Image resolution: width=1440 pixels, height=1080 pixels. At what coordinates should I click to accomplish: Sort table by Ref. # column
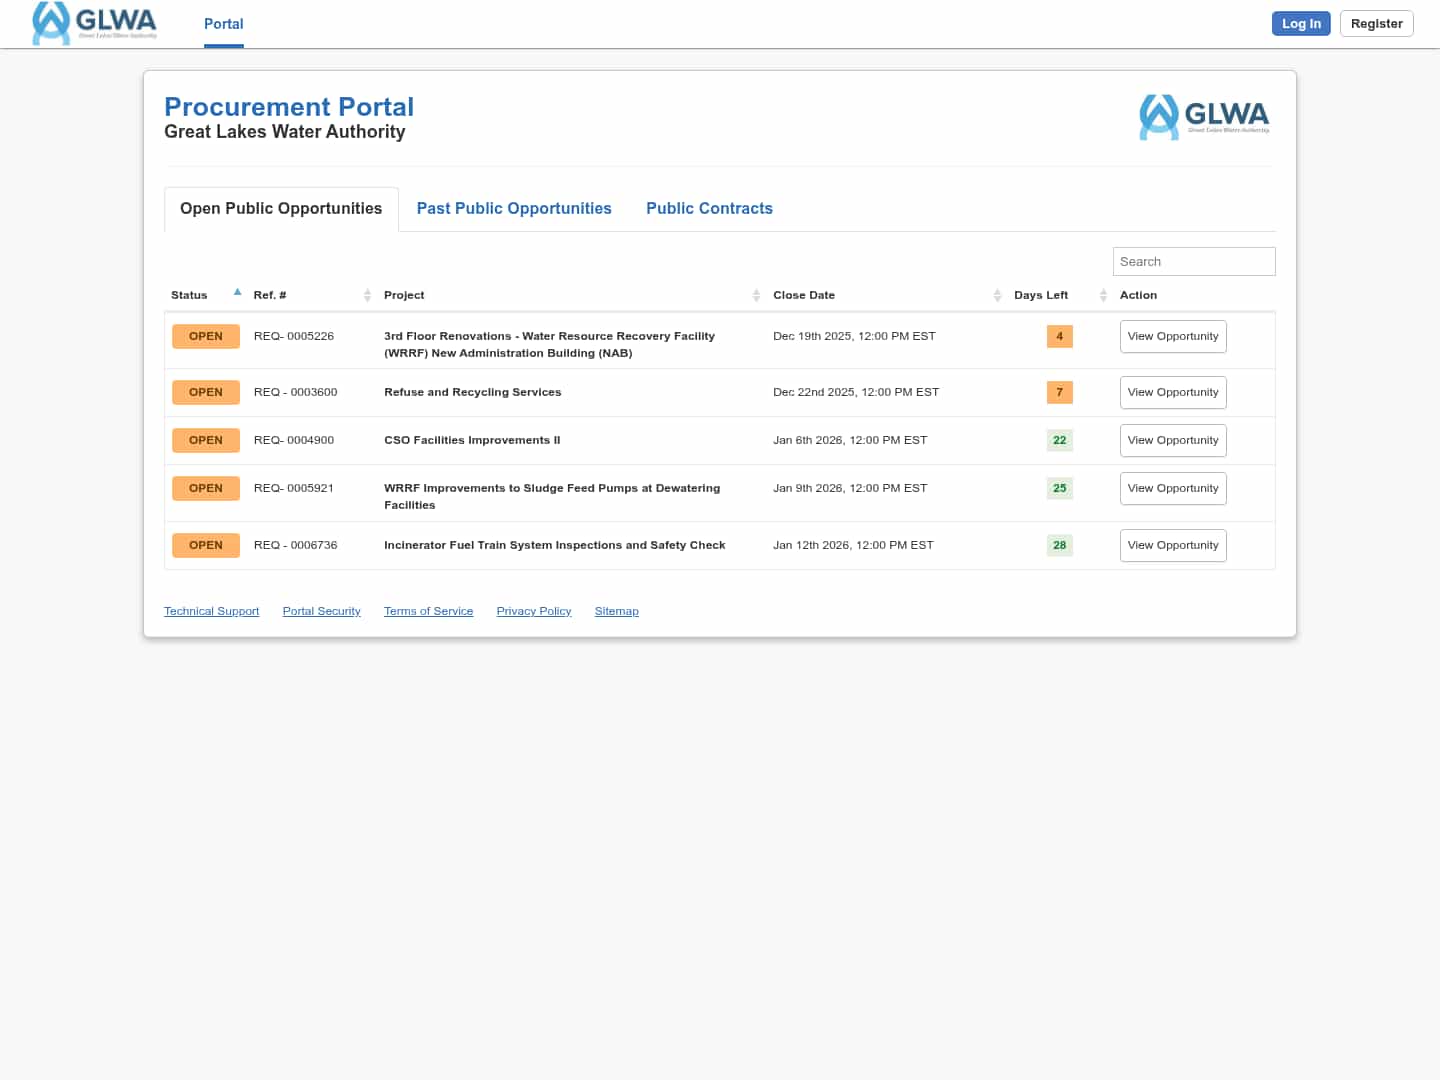pos(367,295)
